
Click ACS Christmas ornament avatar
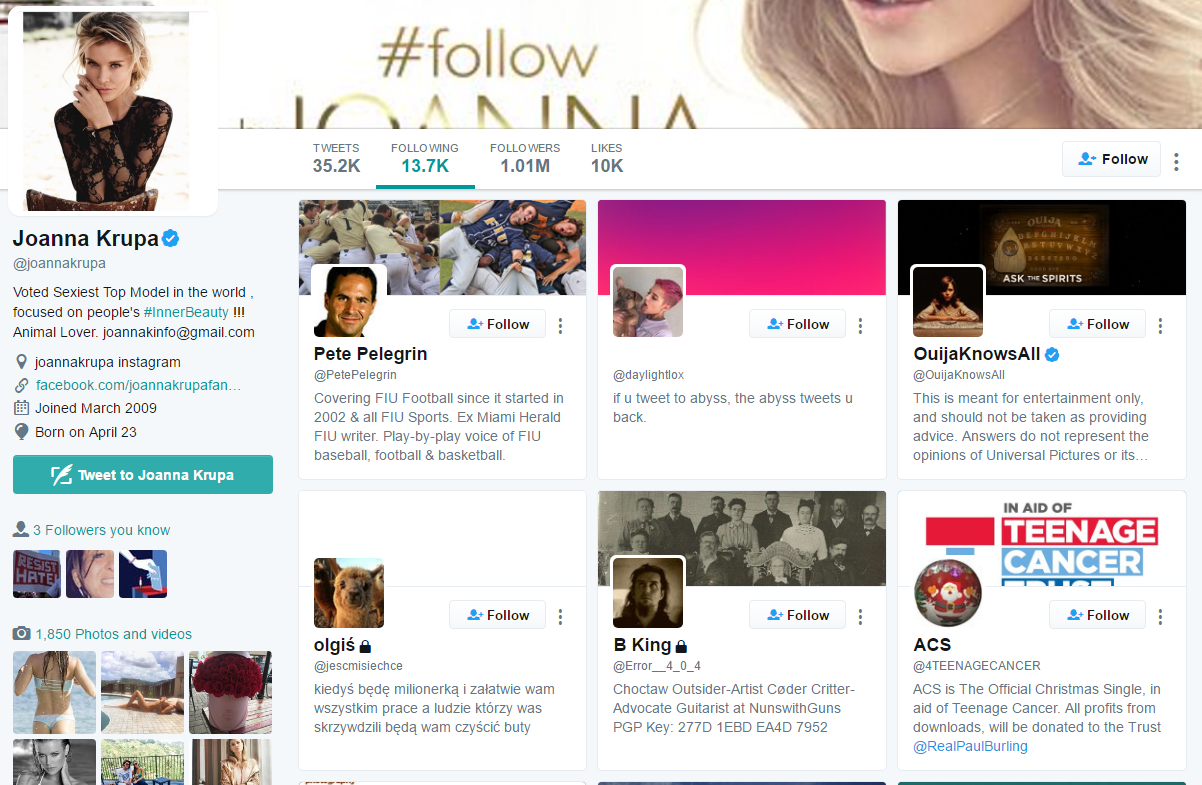tap(948, 592)
